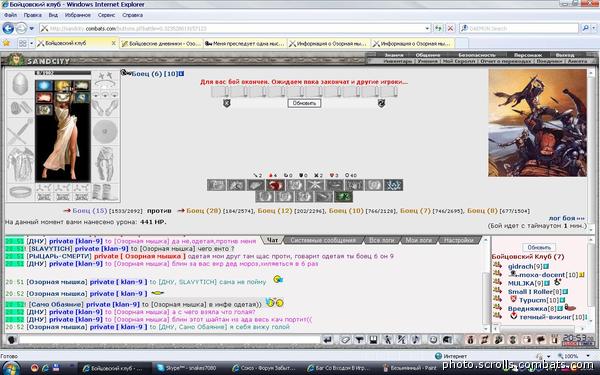This screenshot has width=600, height=375.
Task: Open the round shield equipment slot
Action: [x=105, y=132]
